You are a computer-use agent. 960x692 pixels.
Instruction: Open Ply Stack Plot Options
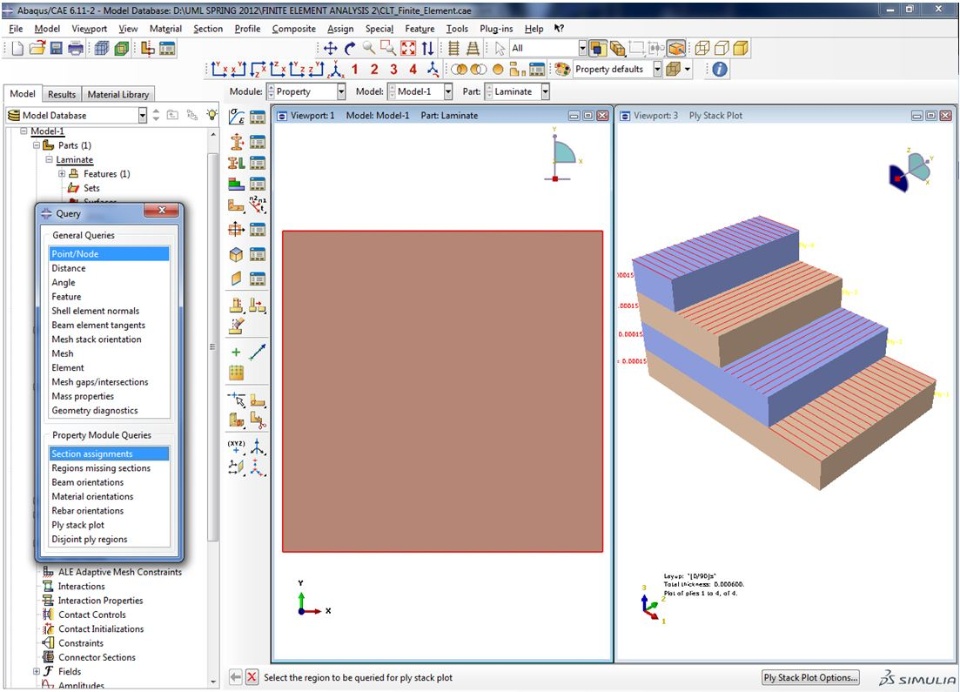click(810, 678)
